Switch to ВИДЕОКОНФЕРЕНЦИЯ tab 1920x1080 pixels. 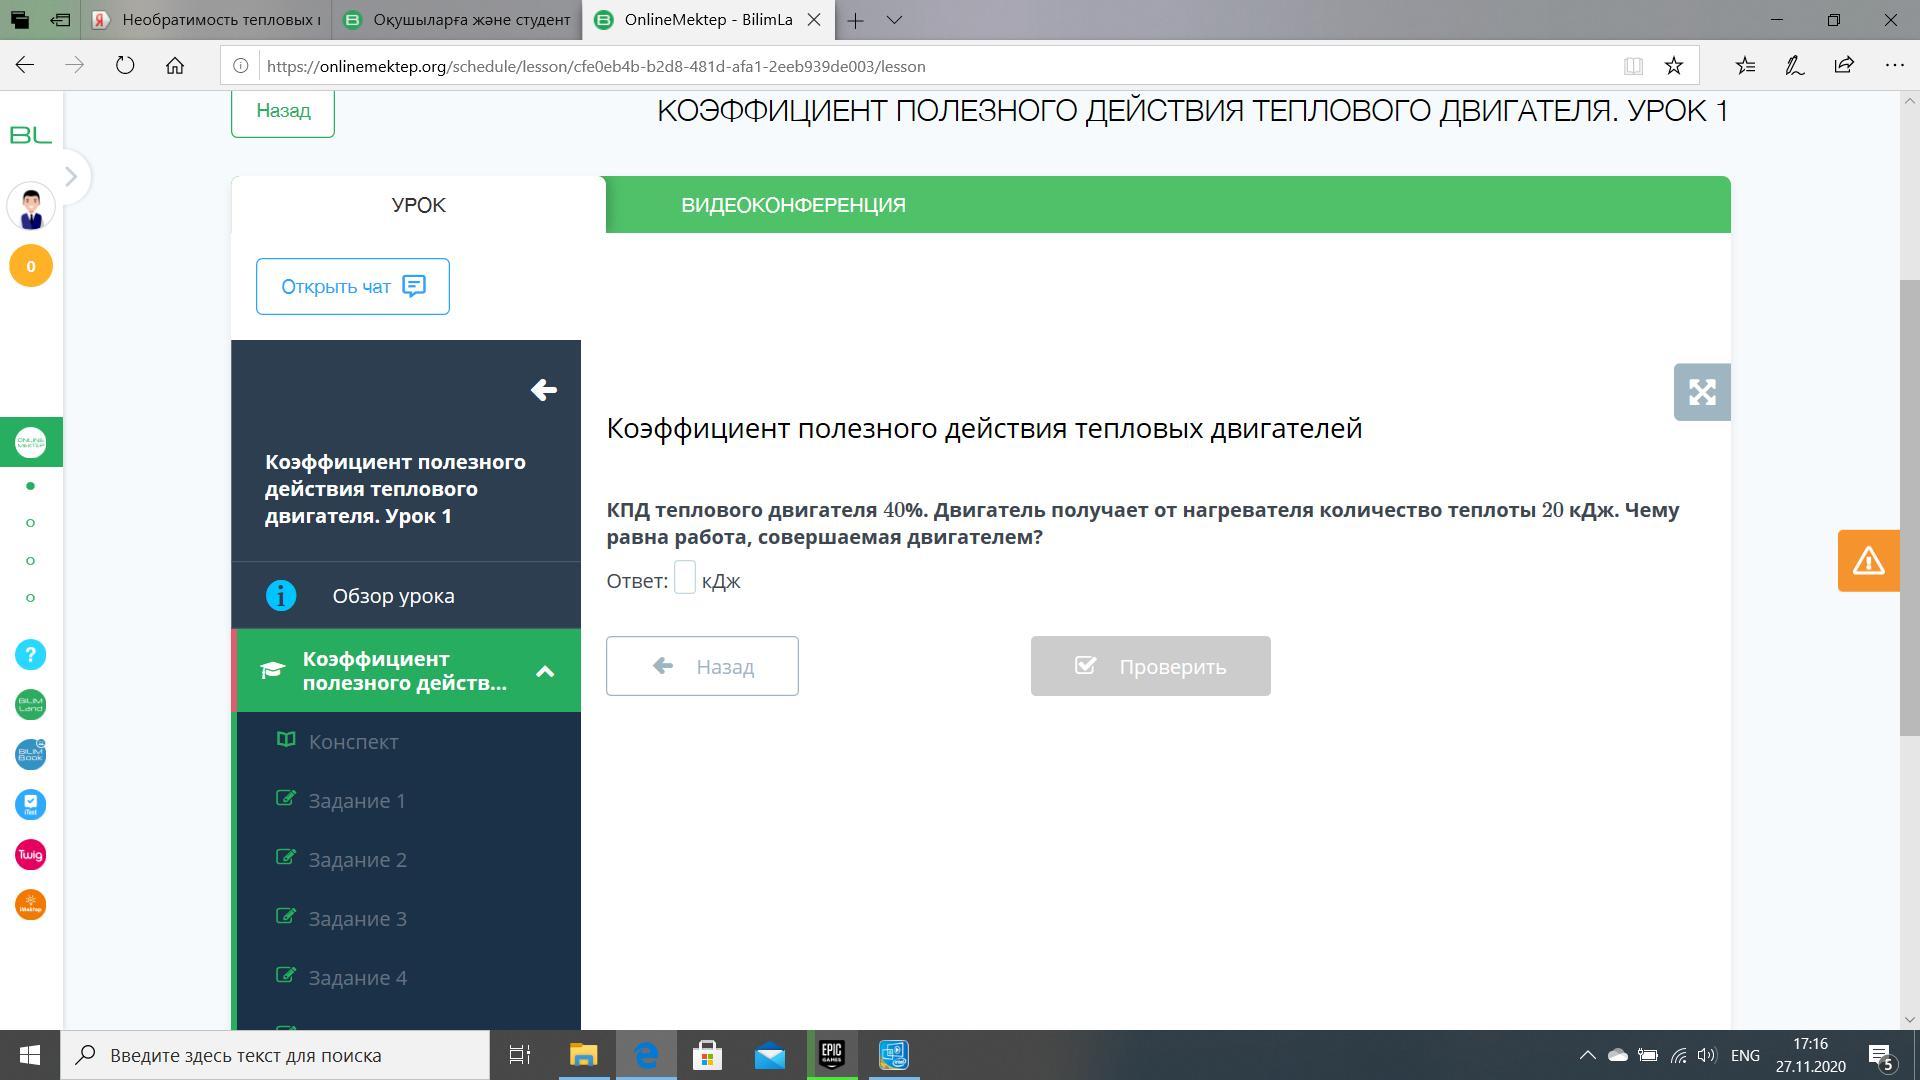(x=793, y=205)
